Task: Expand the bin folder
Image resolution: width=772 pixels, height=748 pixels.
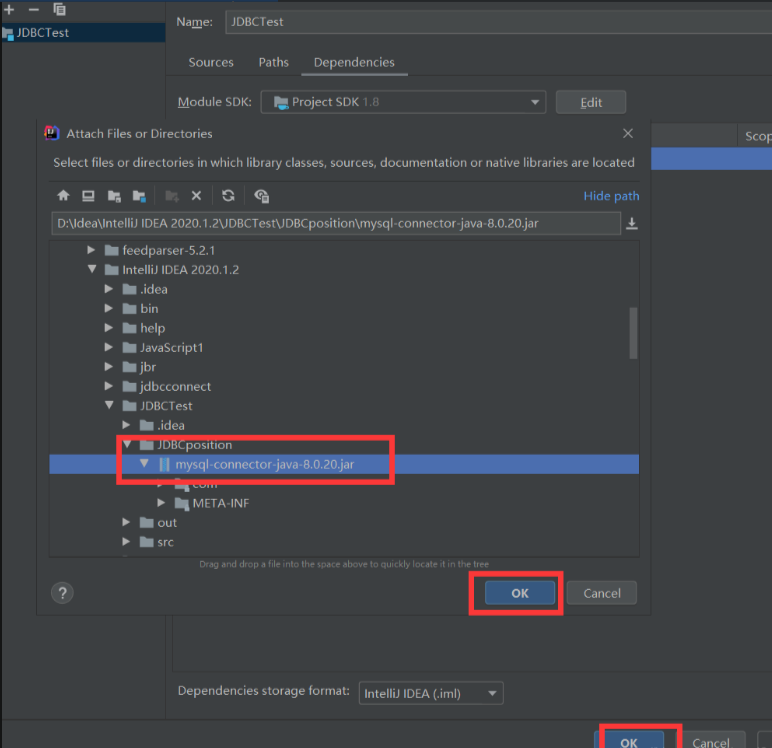Action: click(109, 308)
